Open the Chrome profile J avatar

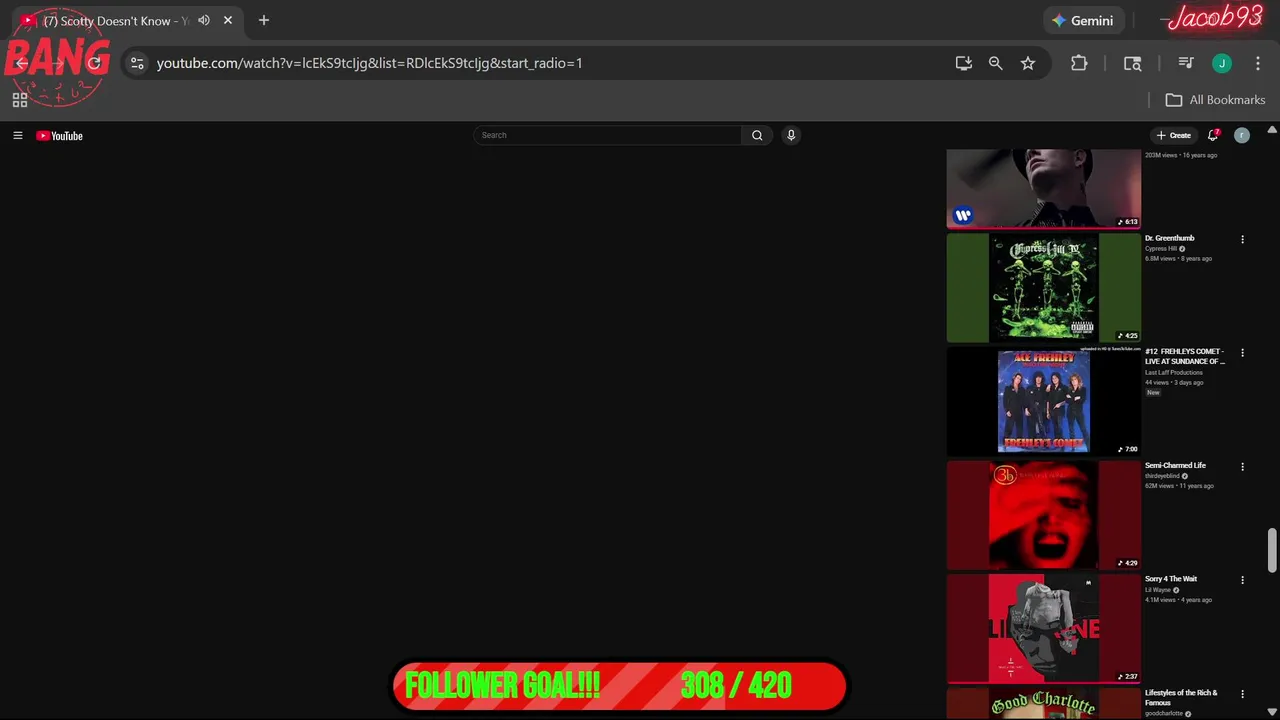coord(1221,63)
